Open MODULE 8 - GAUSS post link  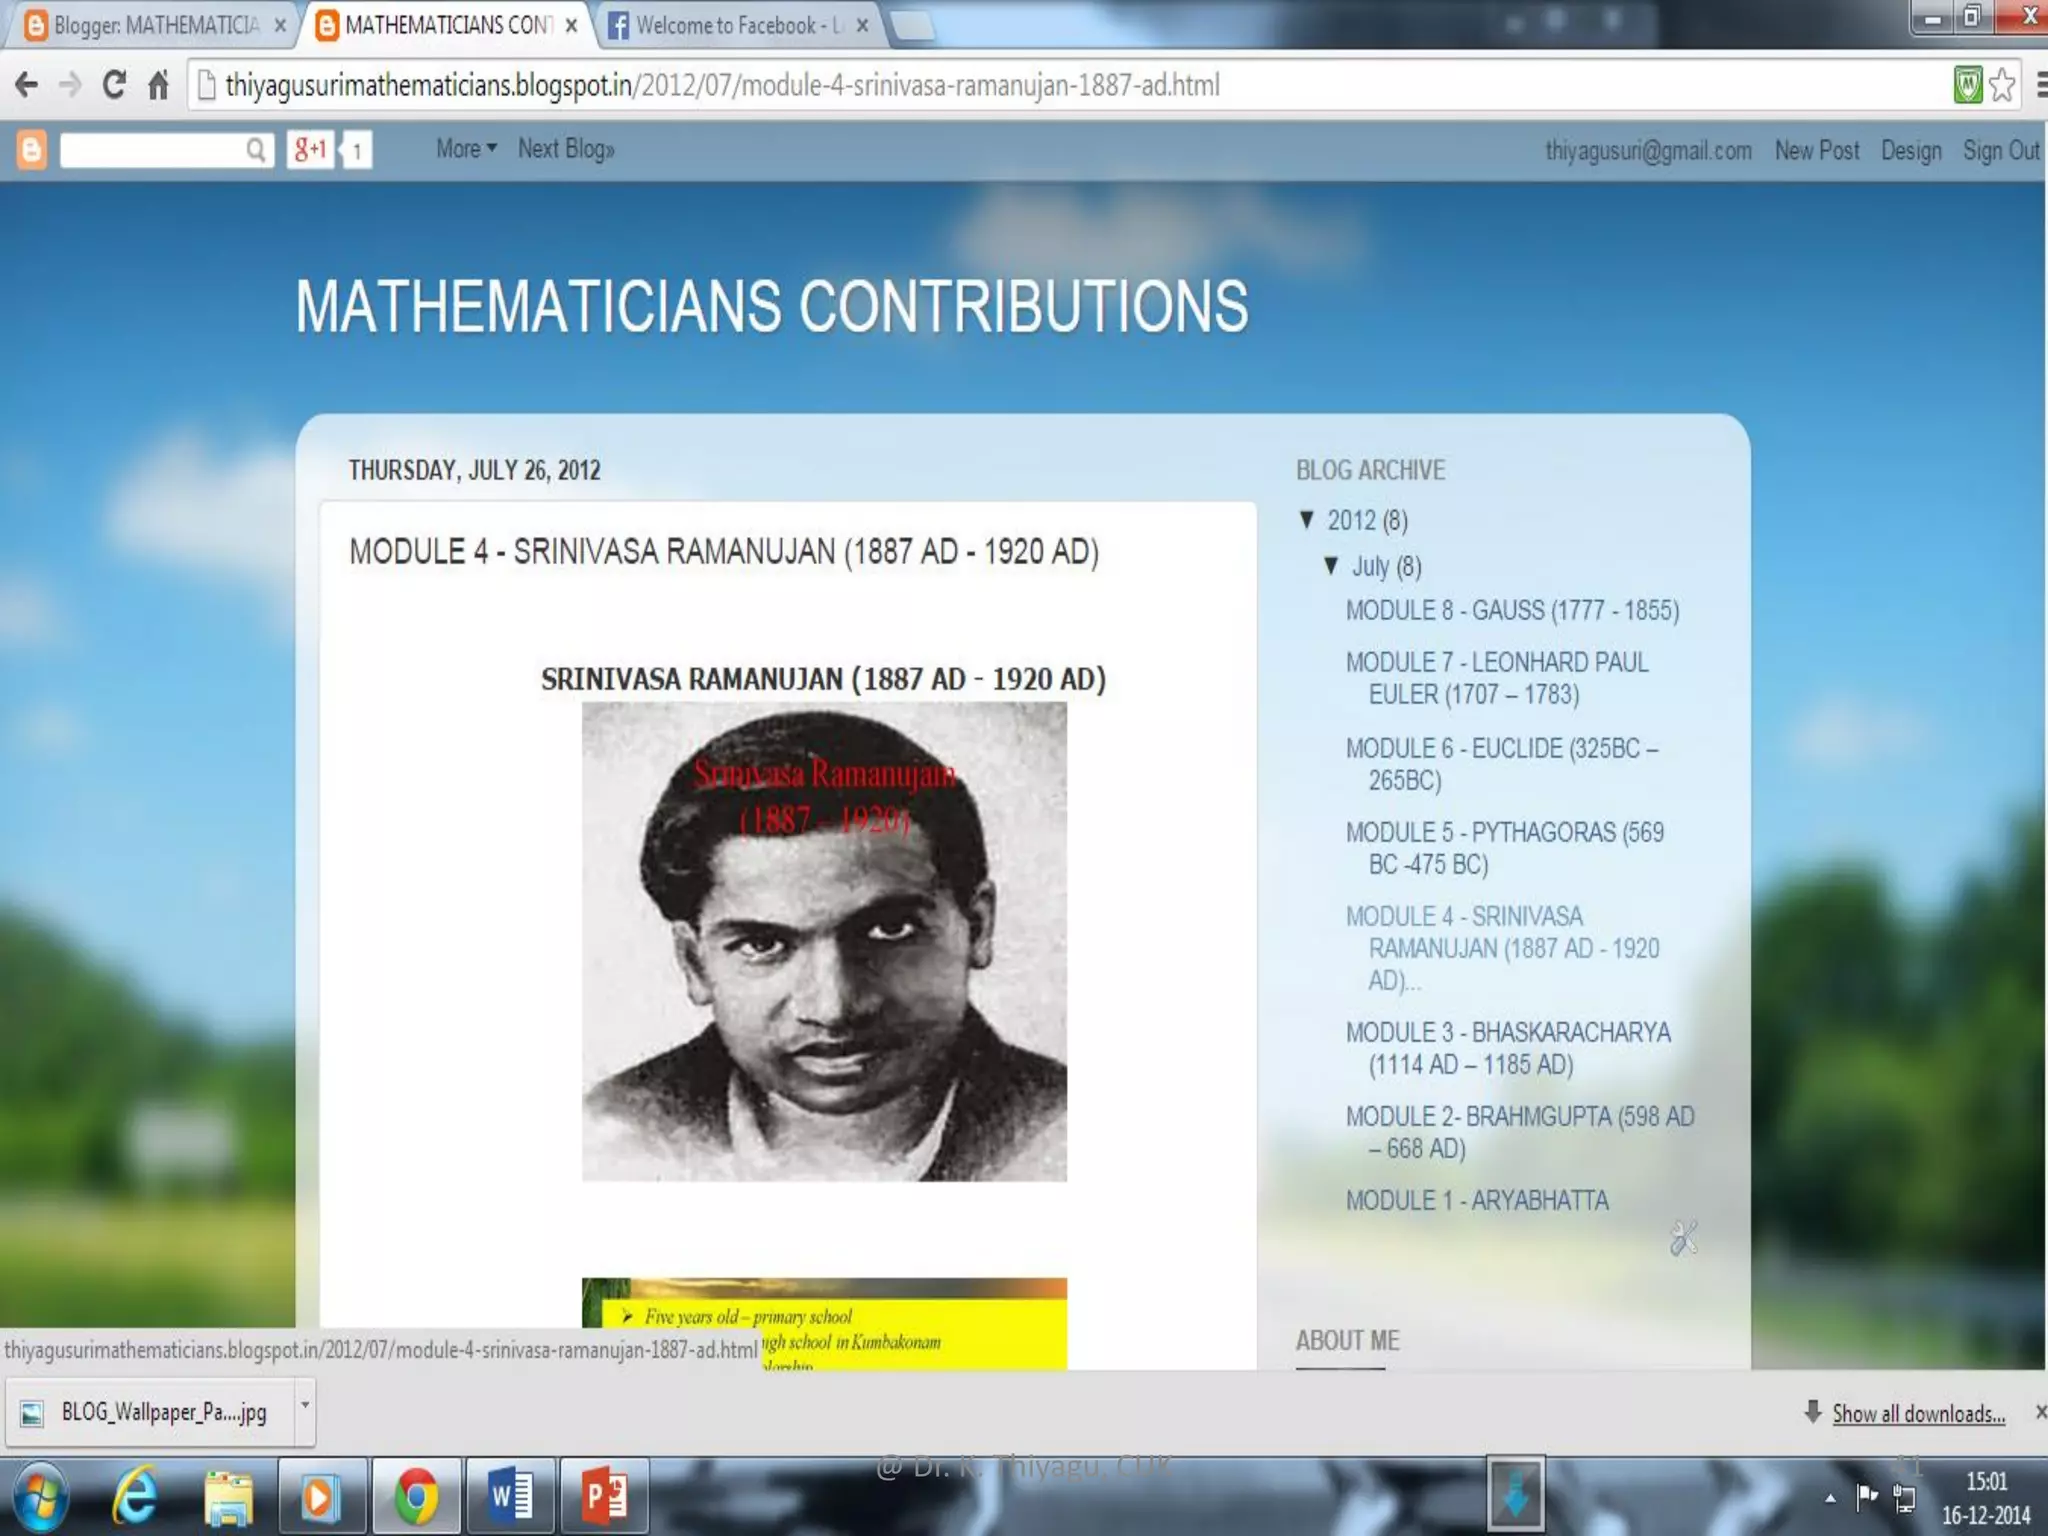[x=1512, y=610]
